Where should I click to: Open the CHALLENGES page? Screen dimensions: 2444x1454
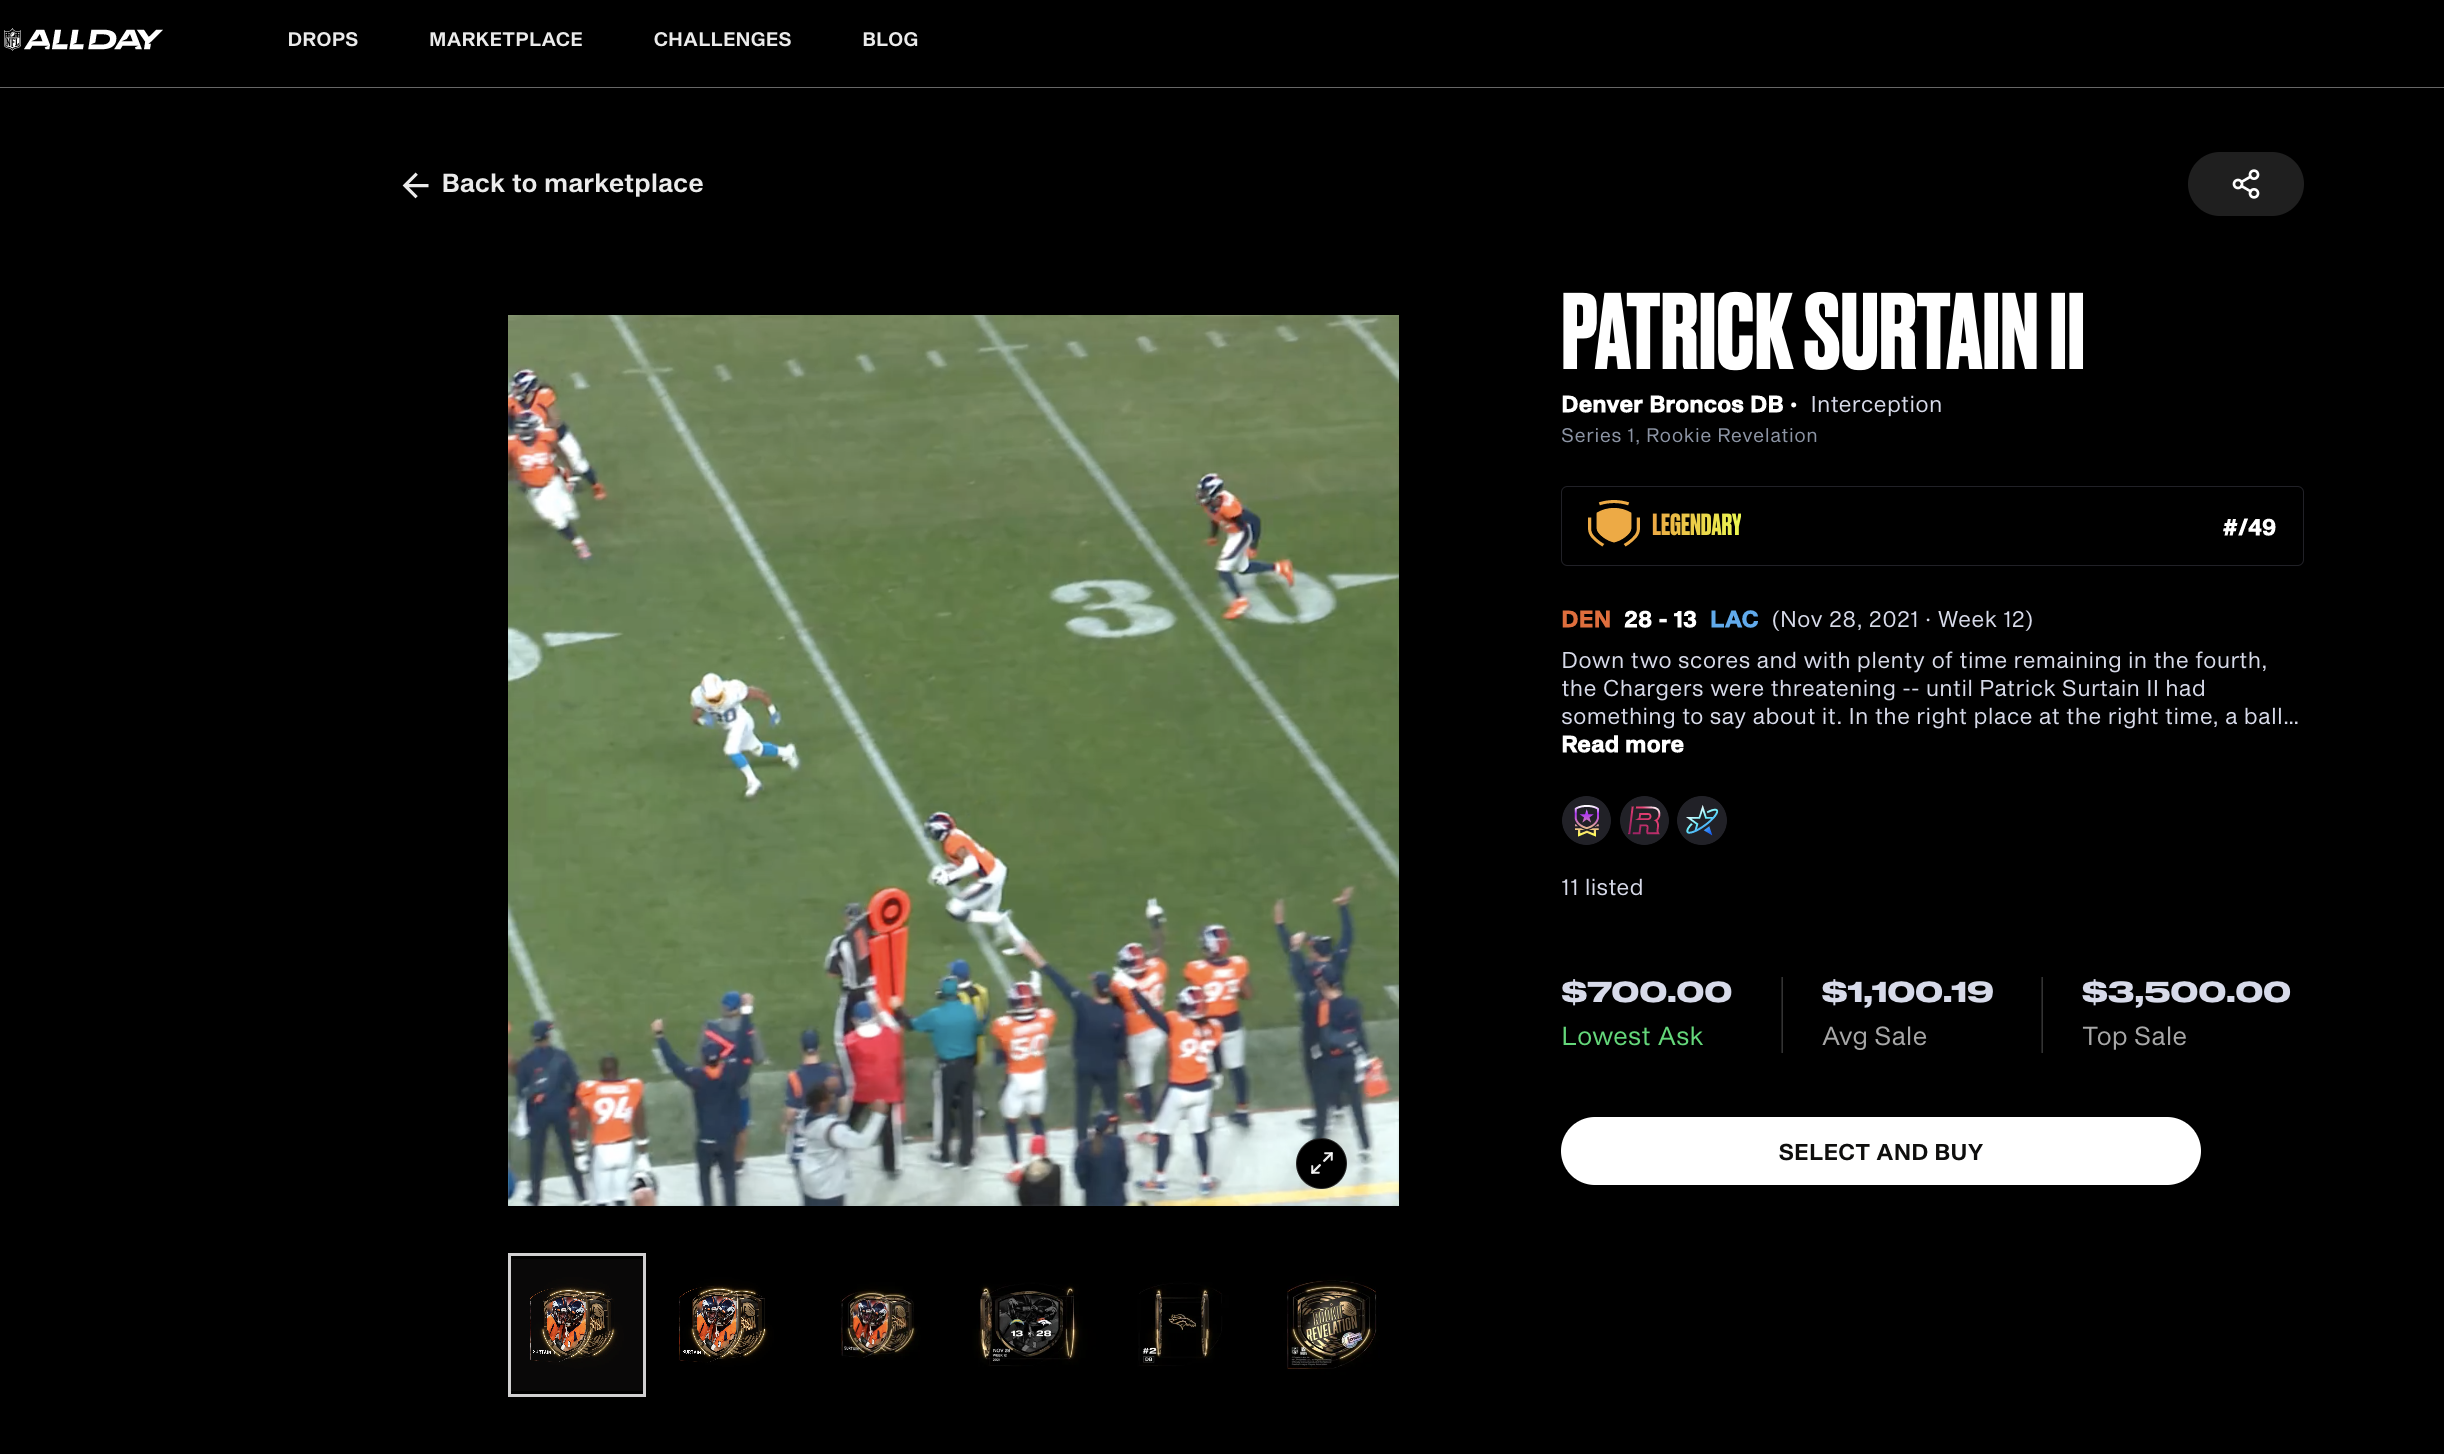(722, 39)
